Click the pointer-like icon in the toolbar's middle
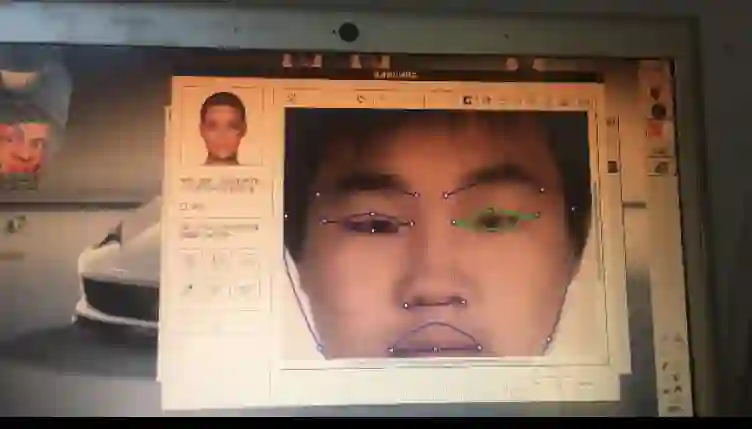 pos(361,99)
